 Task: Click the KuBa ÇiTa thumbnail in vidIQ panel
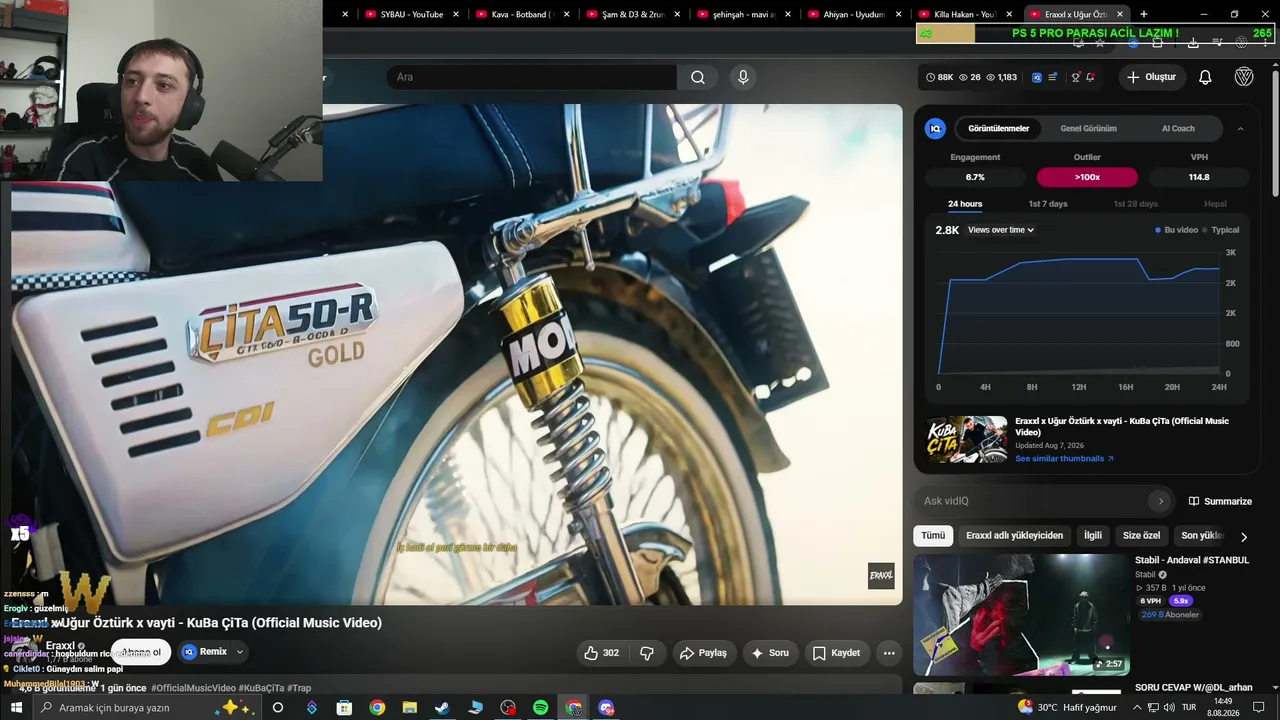point(966,439)
